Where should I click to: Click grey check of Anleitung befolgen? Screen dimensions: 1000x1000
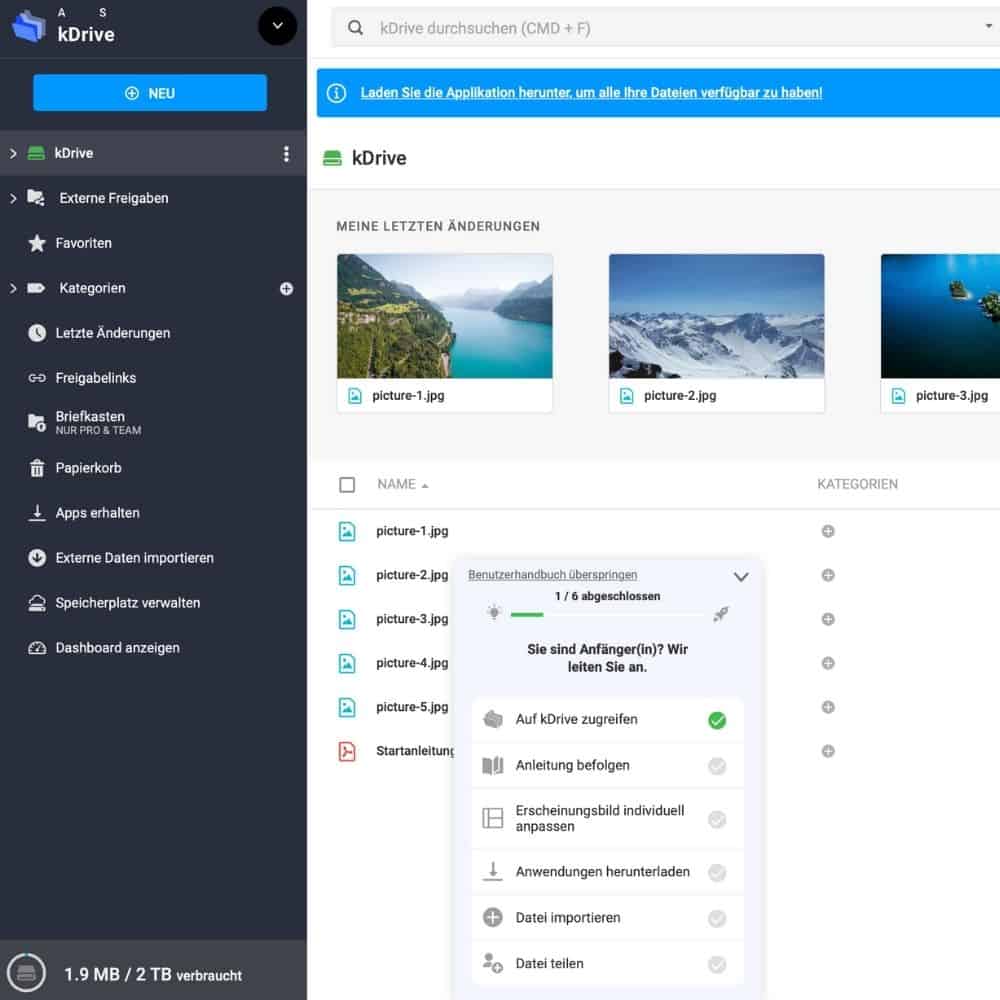717,766
